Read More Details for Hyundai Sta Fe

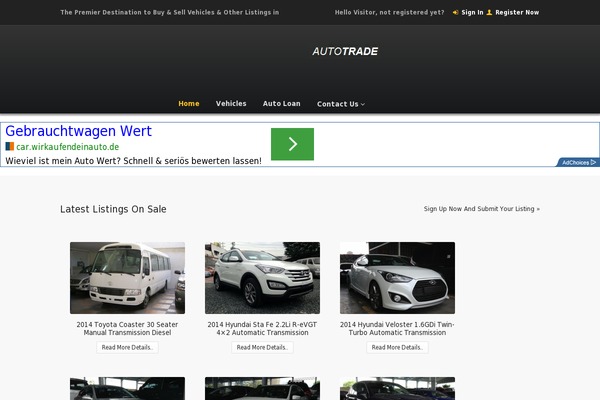tap(262, 348)
